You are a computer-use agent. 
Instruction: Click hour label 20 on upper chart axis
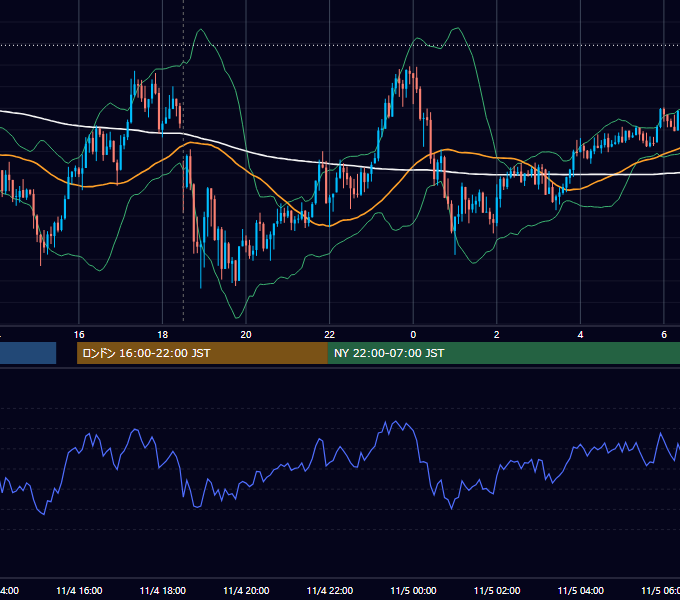[x=246, y=335]
